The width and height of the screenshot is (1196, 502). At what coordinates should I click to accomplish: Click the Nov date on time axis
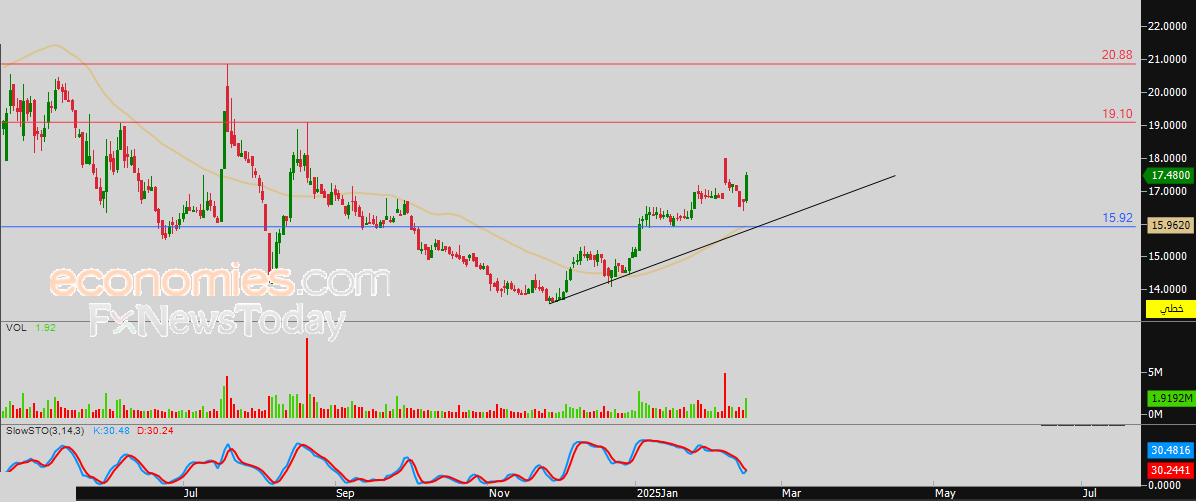click(x=499, y=494)
